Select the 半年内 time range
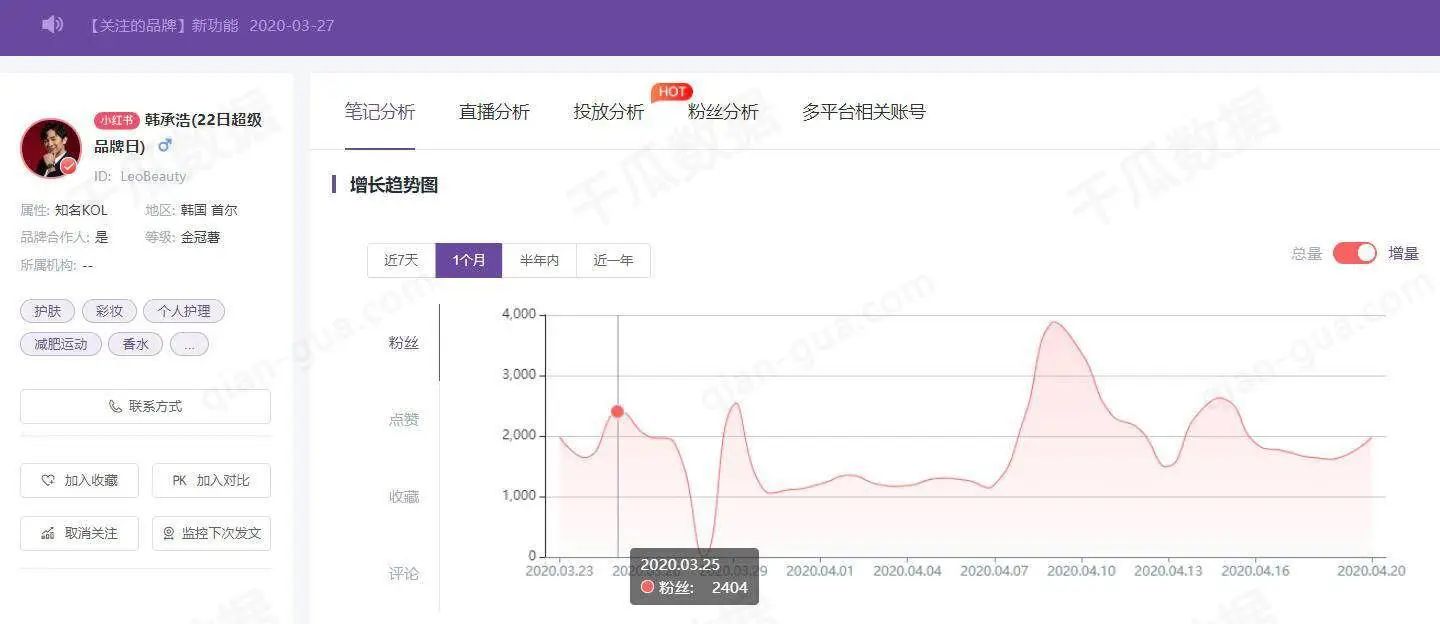 click(x=539, y=260)
